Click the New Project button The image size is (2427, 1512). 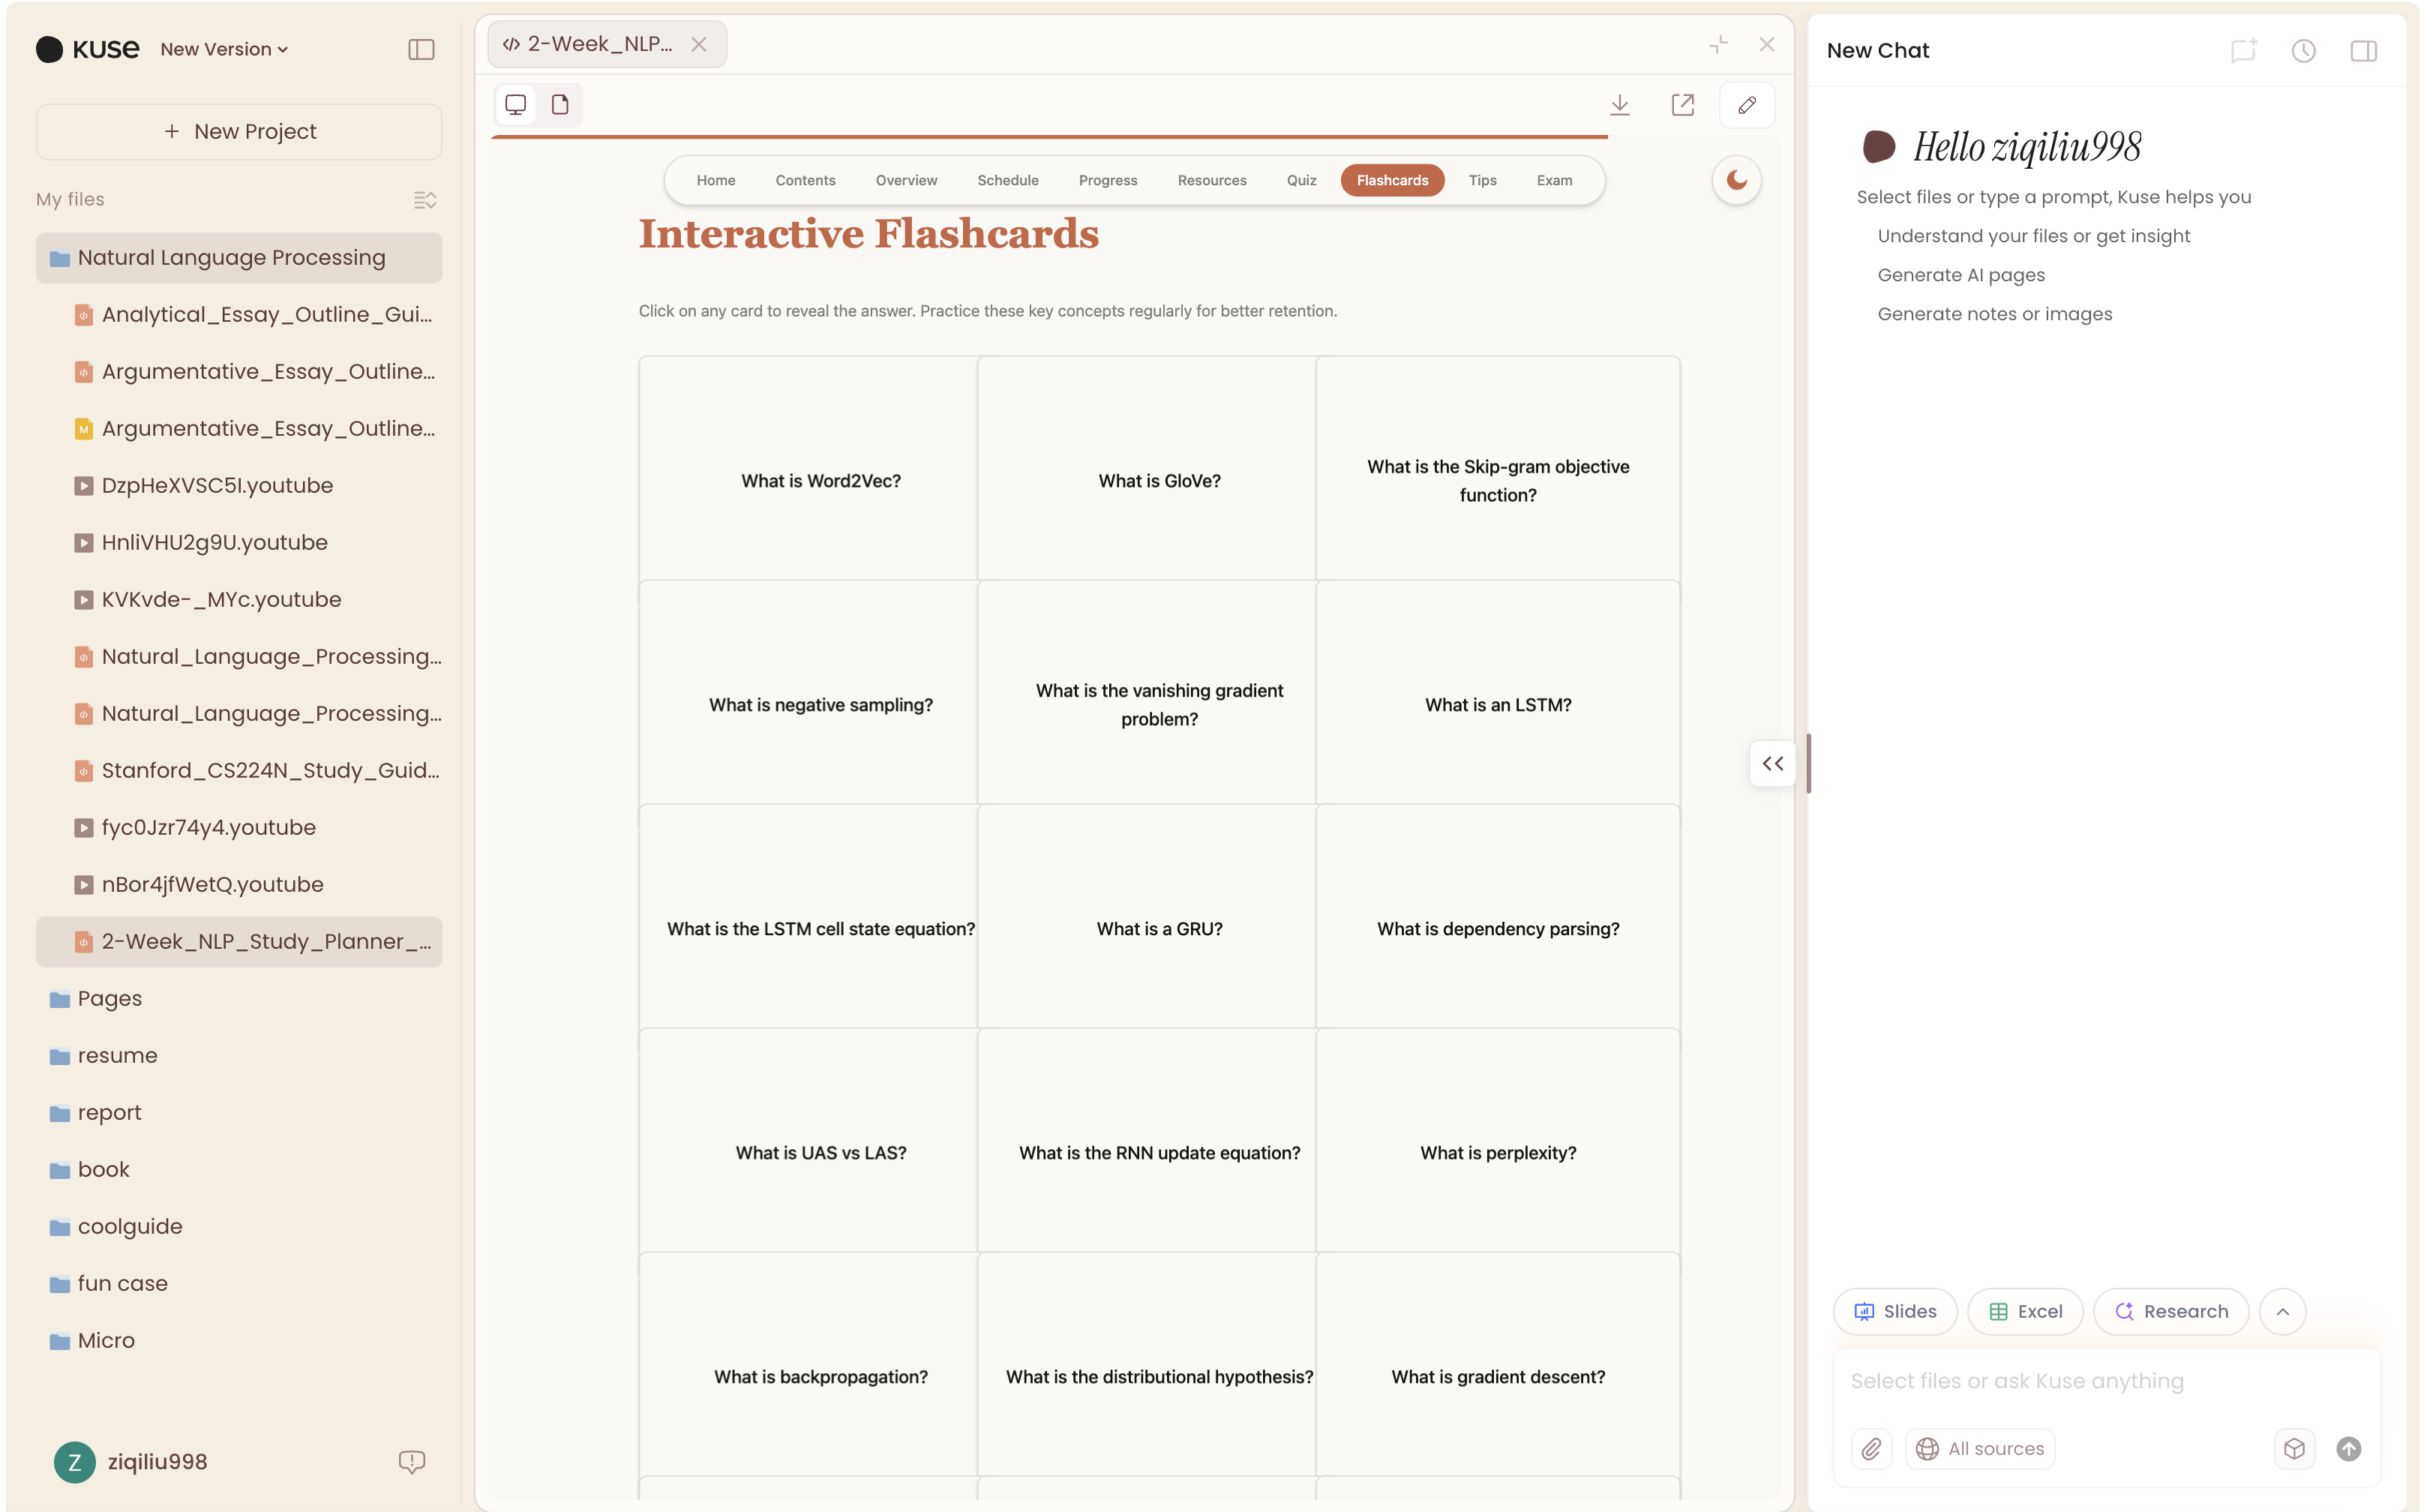(x=239, y=132)
